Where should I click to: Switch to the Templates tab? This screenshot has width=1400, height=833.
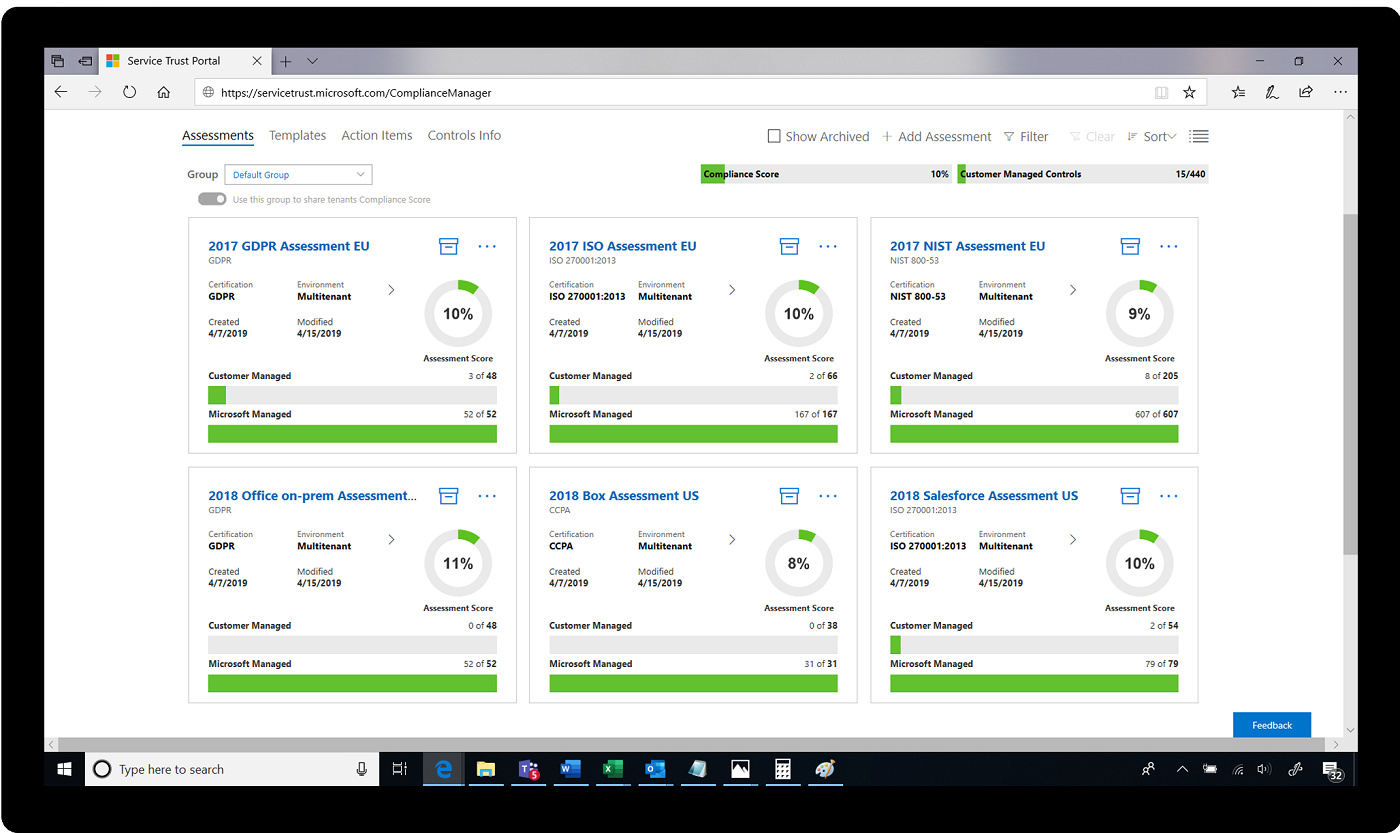pyautogui.click(x=296, y=135)
